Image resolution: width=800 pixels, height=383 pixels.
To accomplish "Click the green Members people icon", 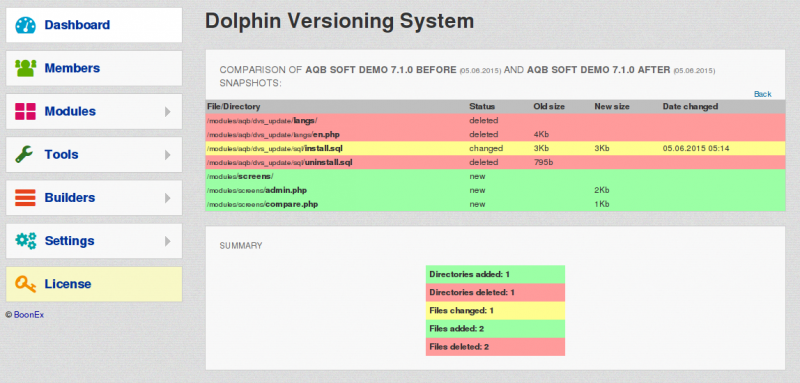I will point(25,68).
